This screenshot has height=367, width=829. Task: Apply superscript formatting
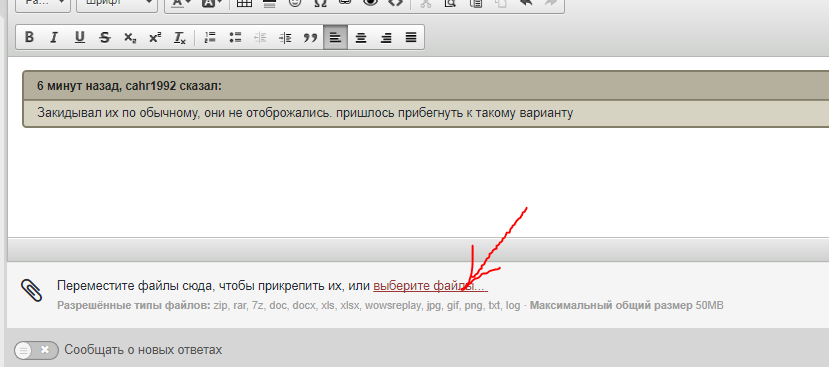[x=155, y=38]
